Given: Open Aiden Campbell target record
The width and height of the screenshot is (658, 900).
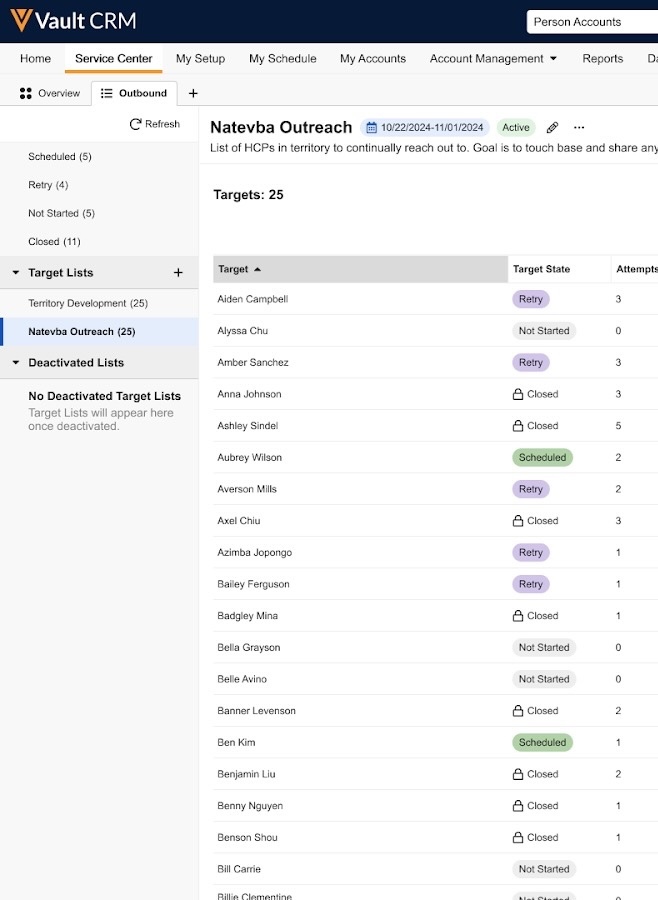Looking at the screenshot, I should (252, 299).
